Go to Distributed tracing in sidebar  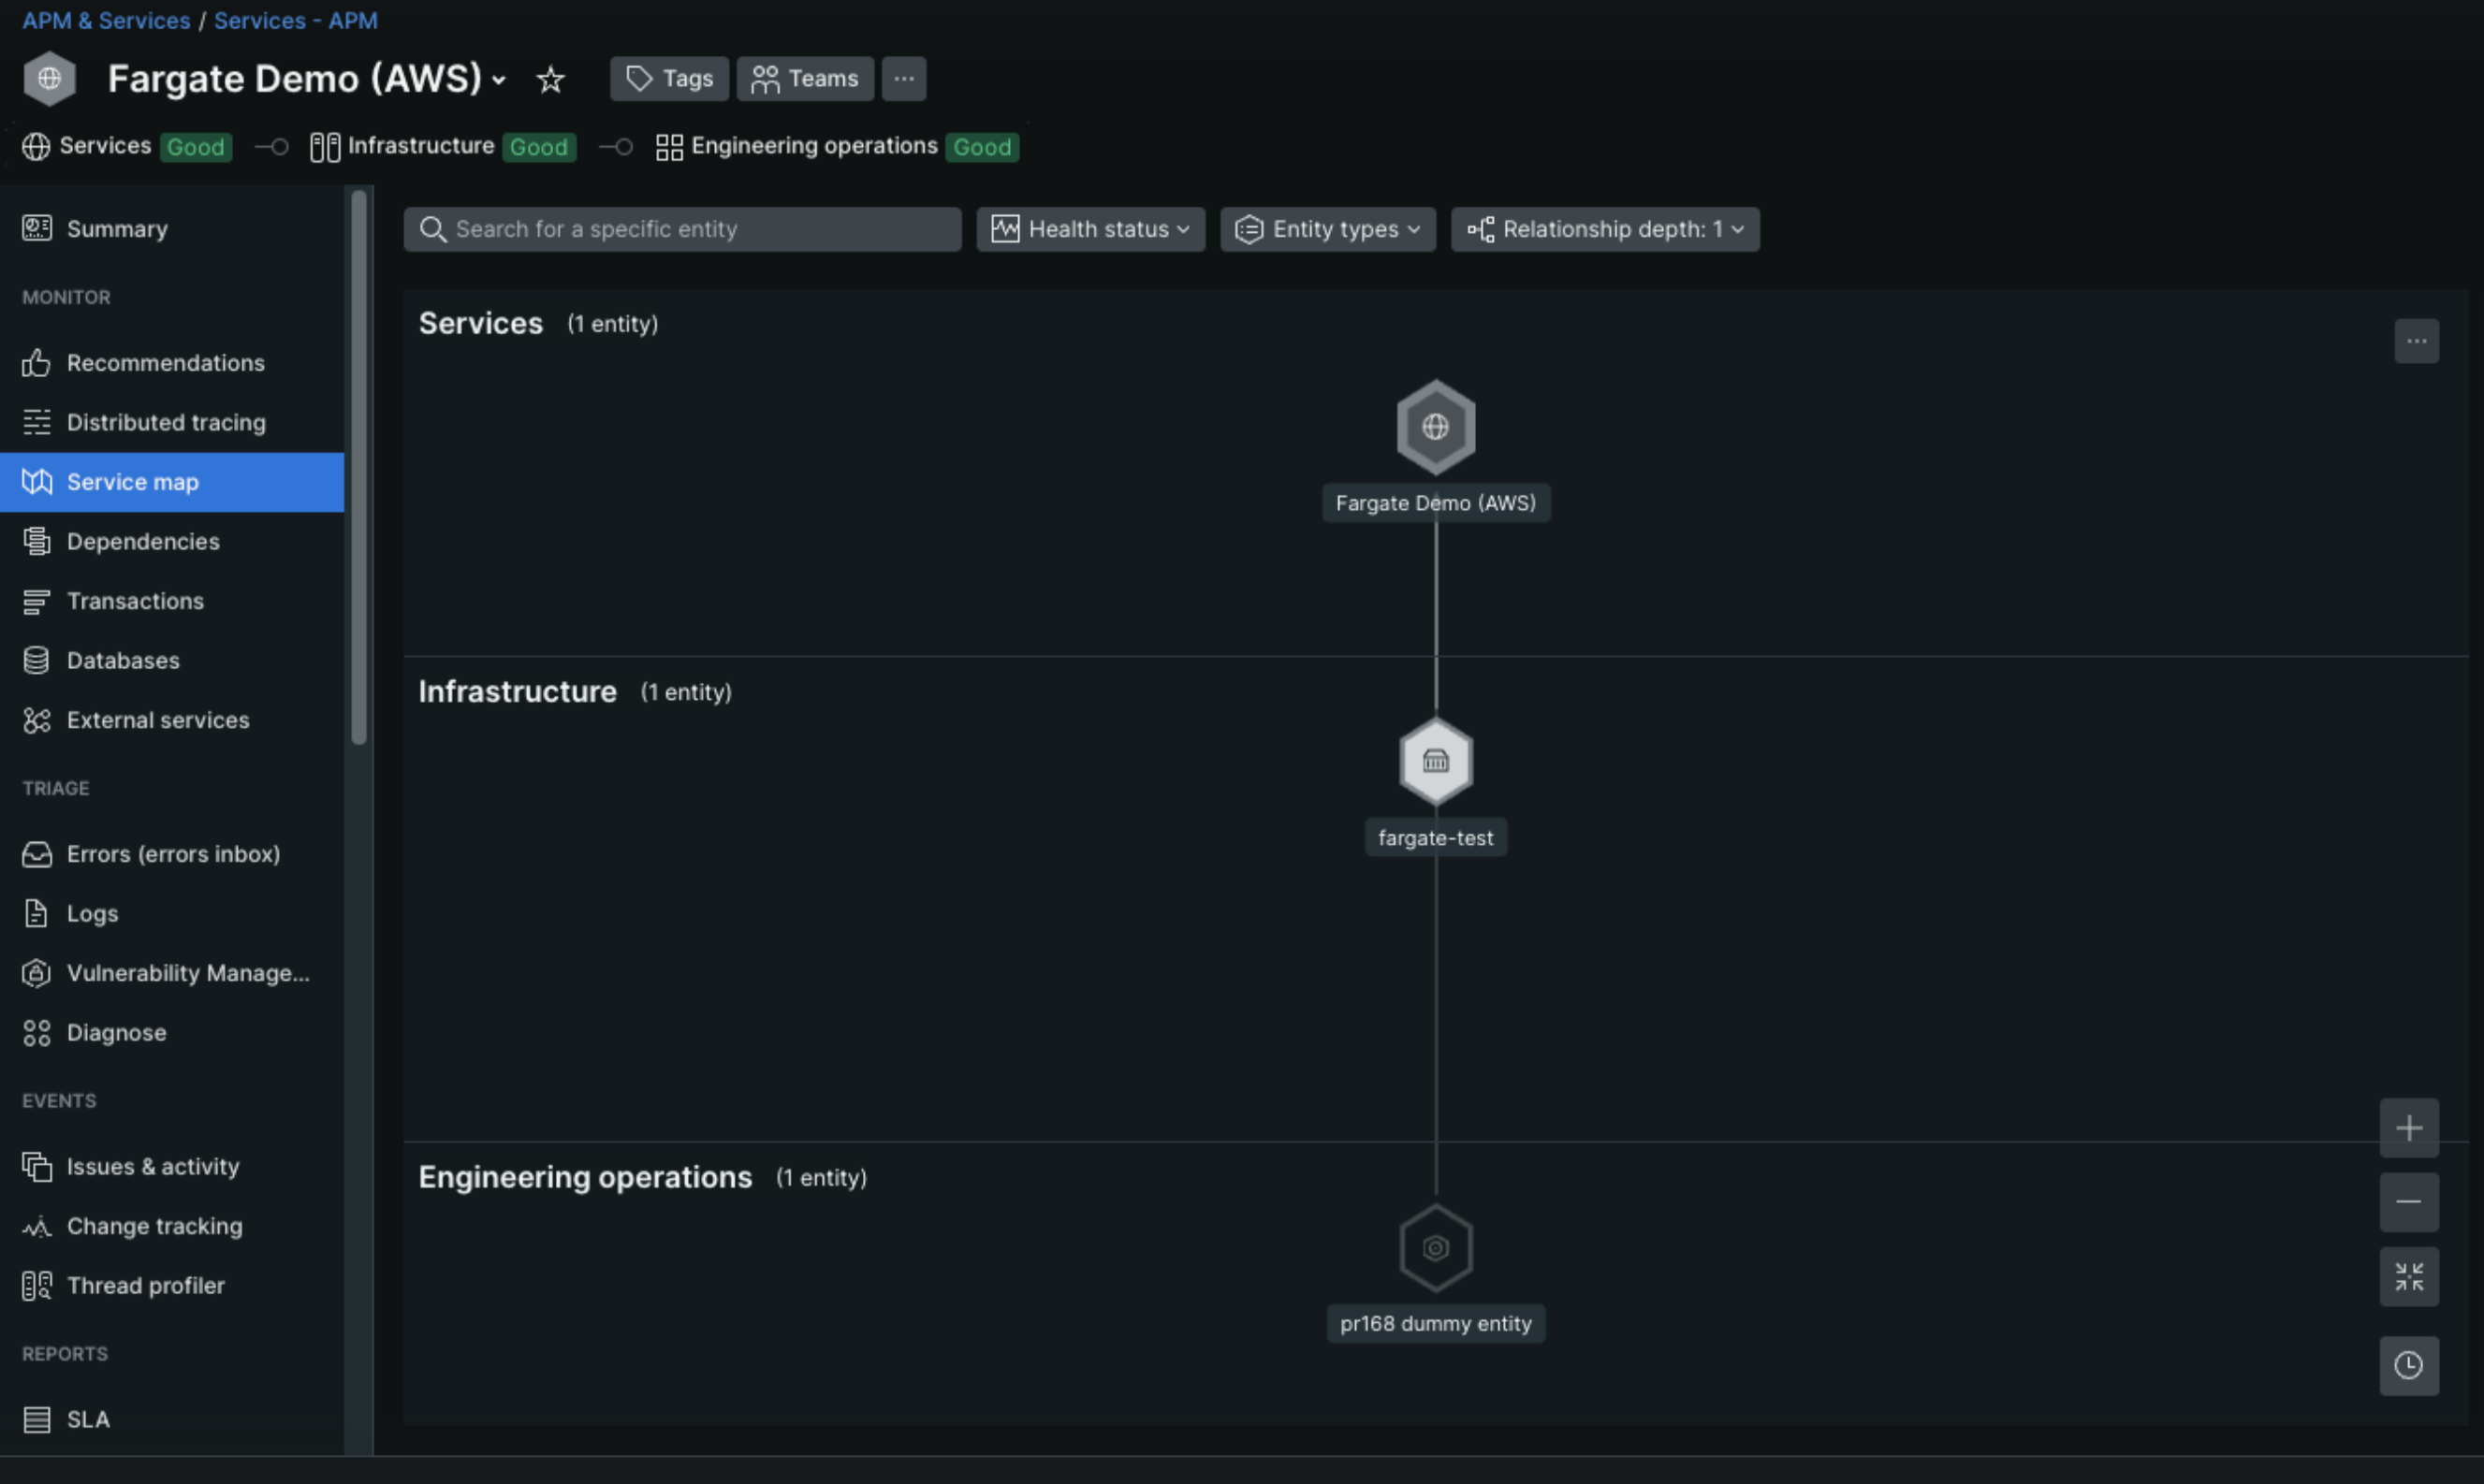click(166, 422)
